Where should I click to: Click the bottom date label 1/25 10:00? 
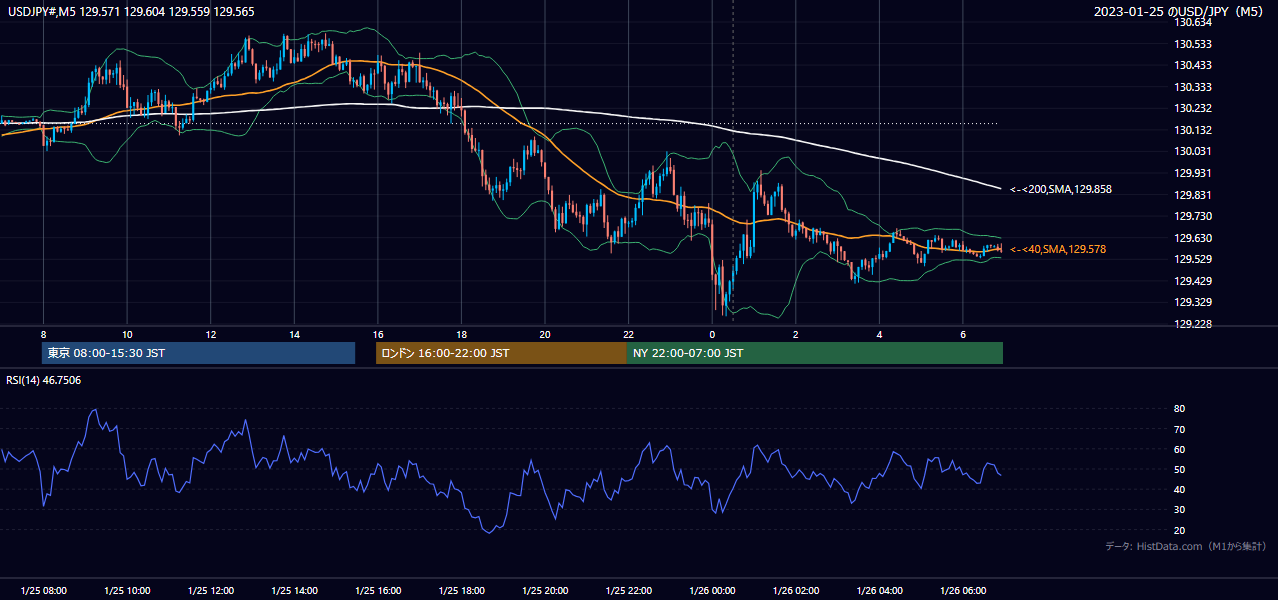(x=127, y=591)
